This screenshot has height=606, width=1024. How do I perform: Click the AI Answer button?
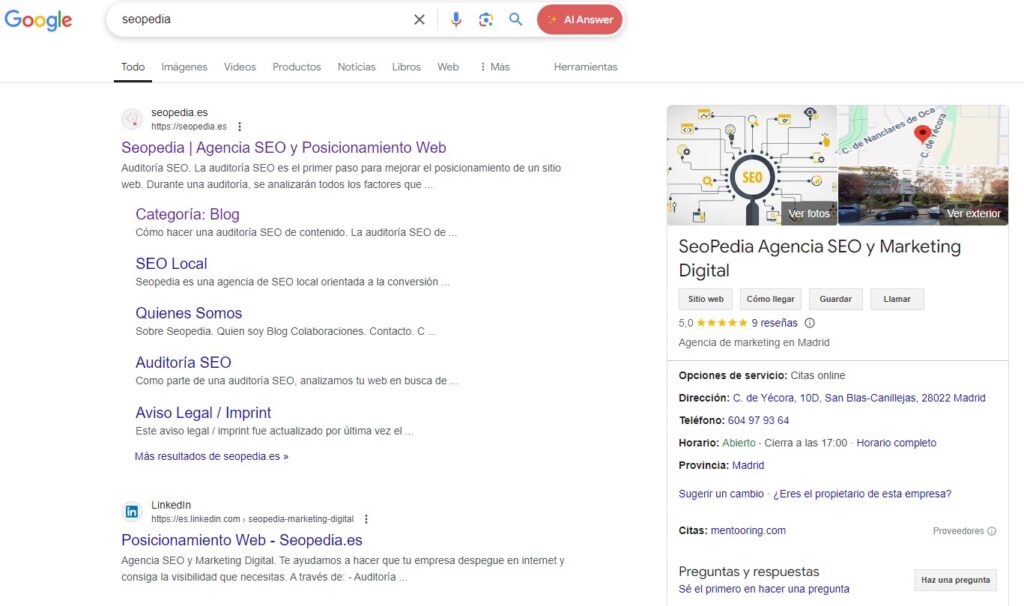pyautogui.click(x=580, y=20)
